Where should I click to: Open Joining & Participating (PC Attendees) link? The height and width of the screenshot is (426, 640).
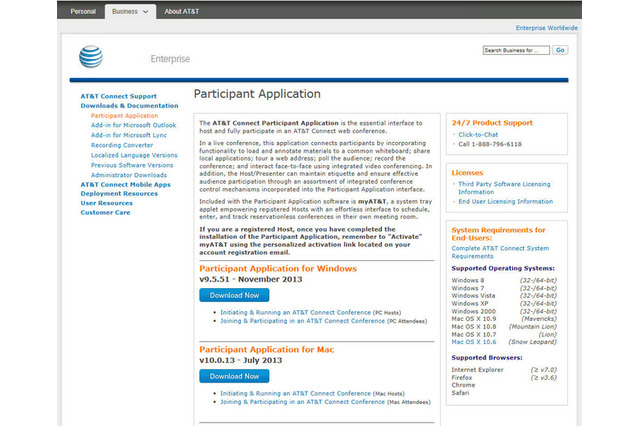(302, 321)
